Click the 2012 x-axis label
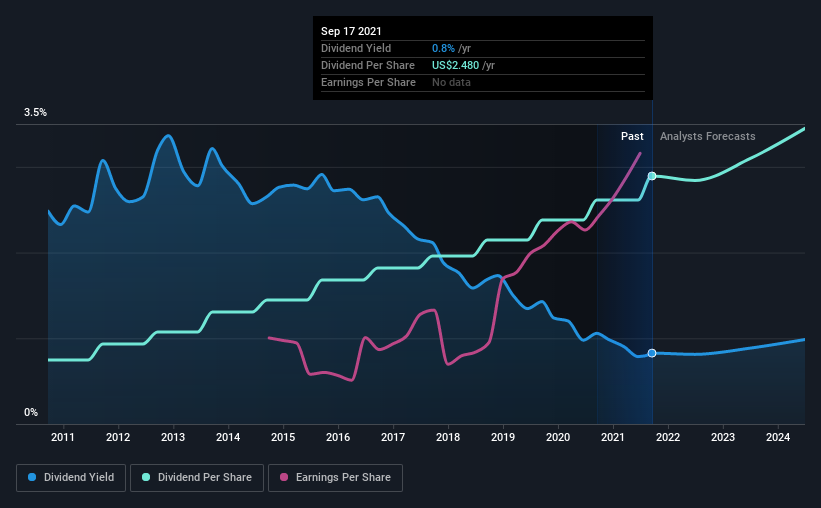The width and height of the screenshot is (821, 508). pos(118,437)
